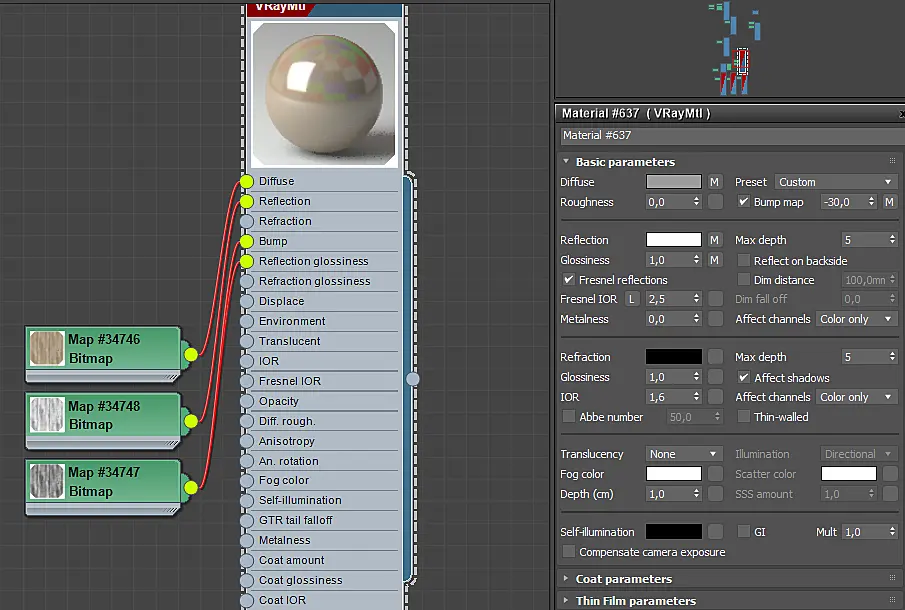Image resolution: width=905 pixels, height=610 pixels.
Task: Click the Displace input socket
Action: pyautogui.click(x=246, y=301)
